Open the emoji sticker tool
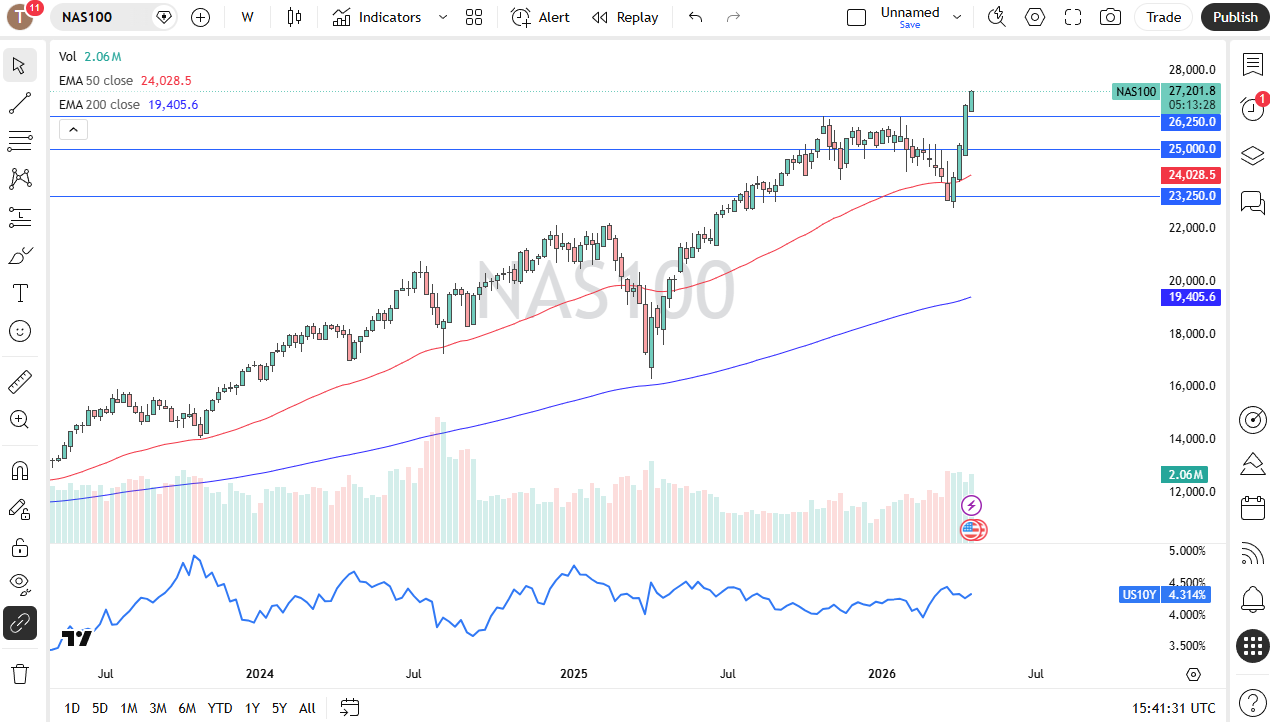This screenshot has width=1270, height=722. tap(20, 331)
